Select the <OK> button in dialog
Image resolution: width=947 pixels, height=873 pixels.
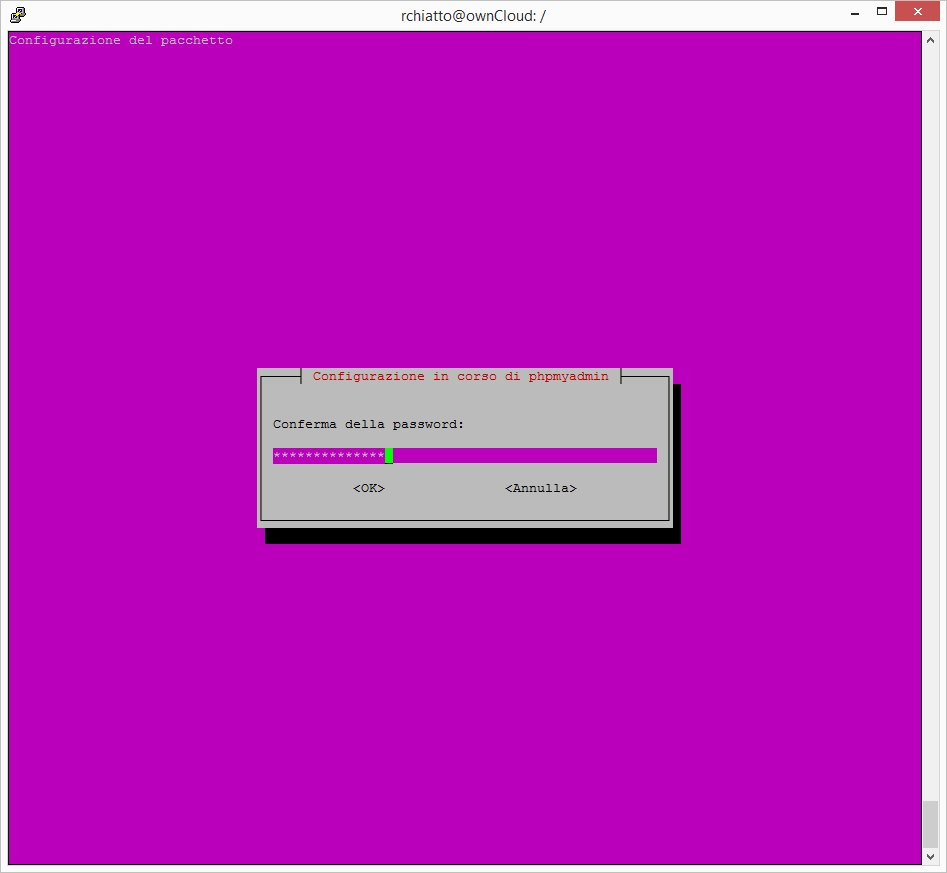368,488
